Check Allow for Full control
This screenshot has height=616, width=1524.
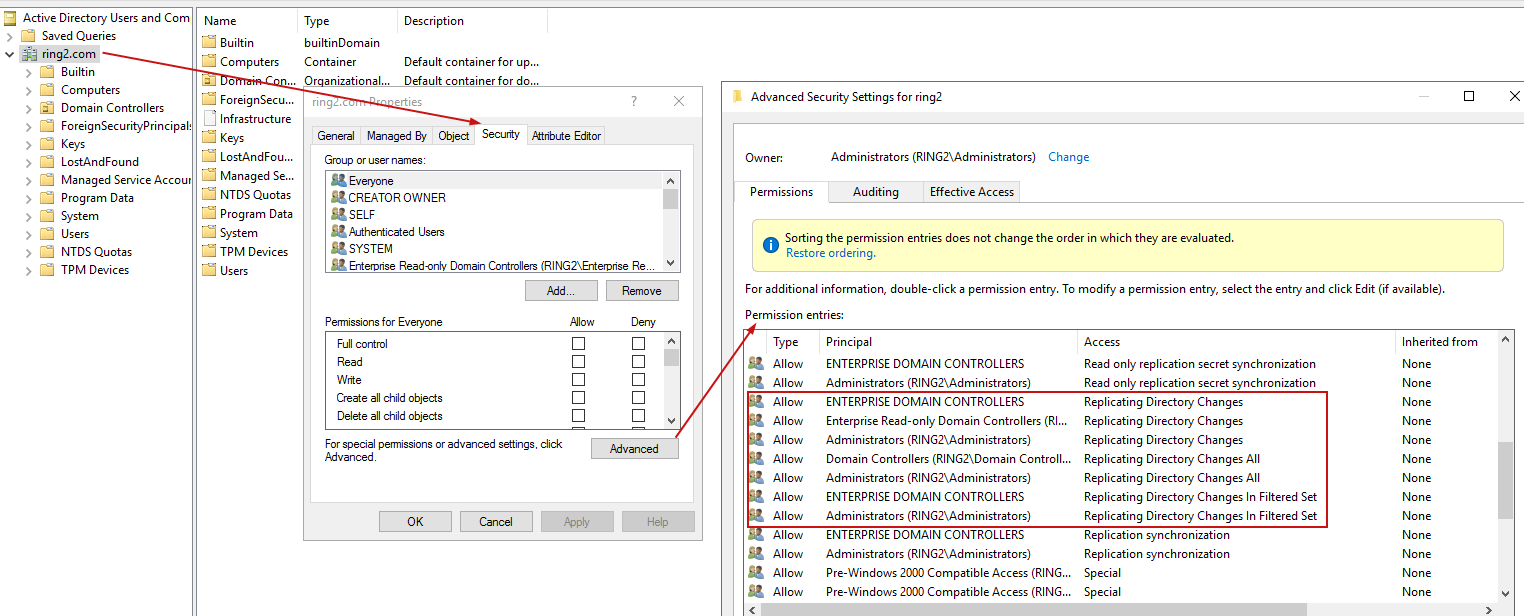(x=578, y=344)
